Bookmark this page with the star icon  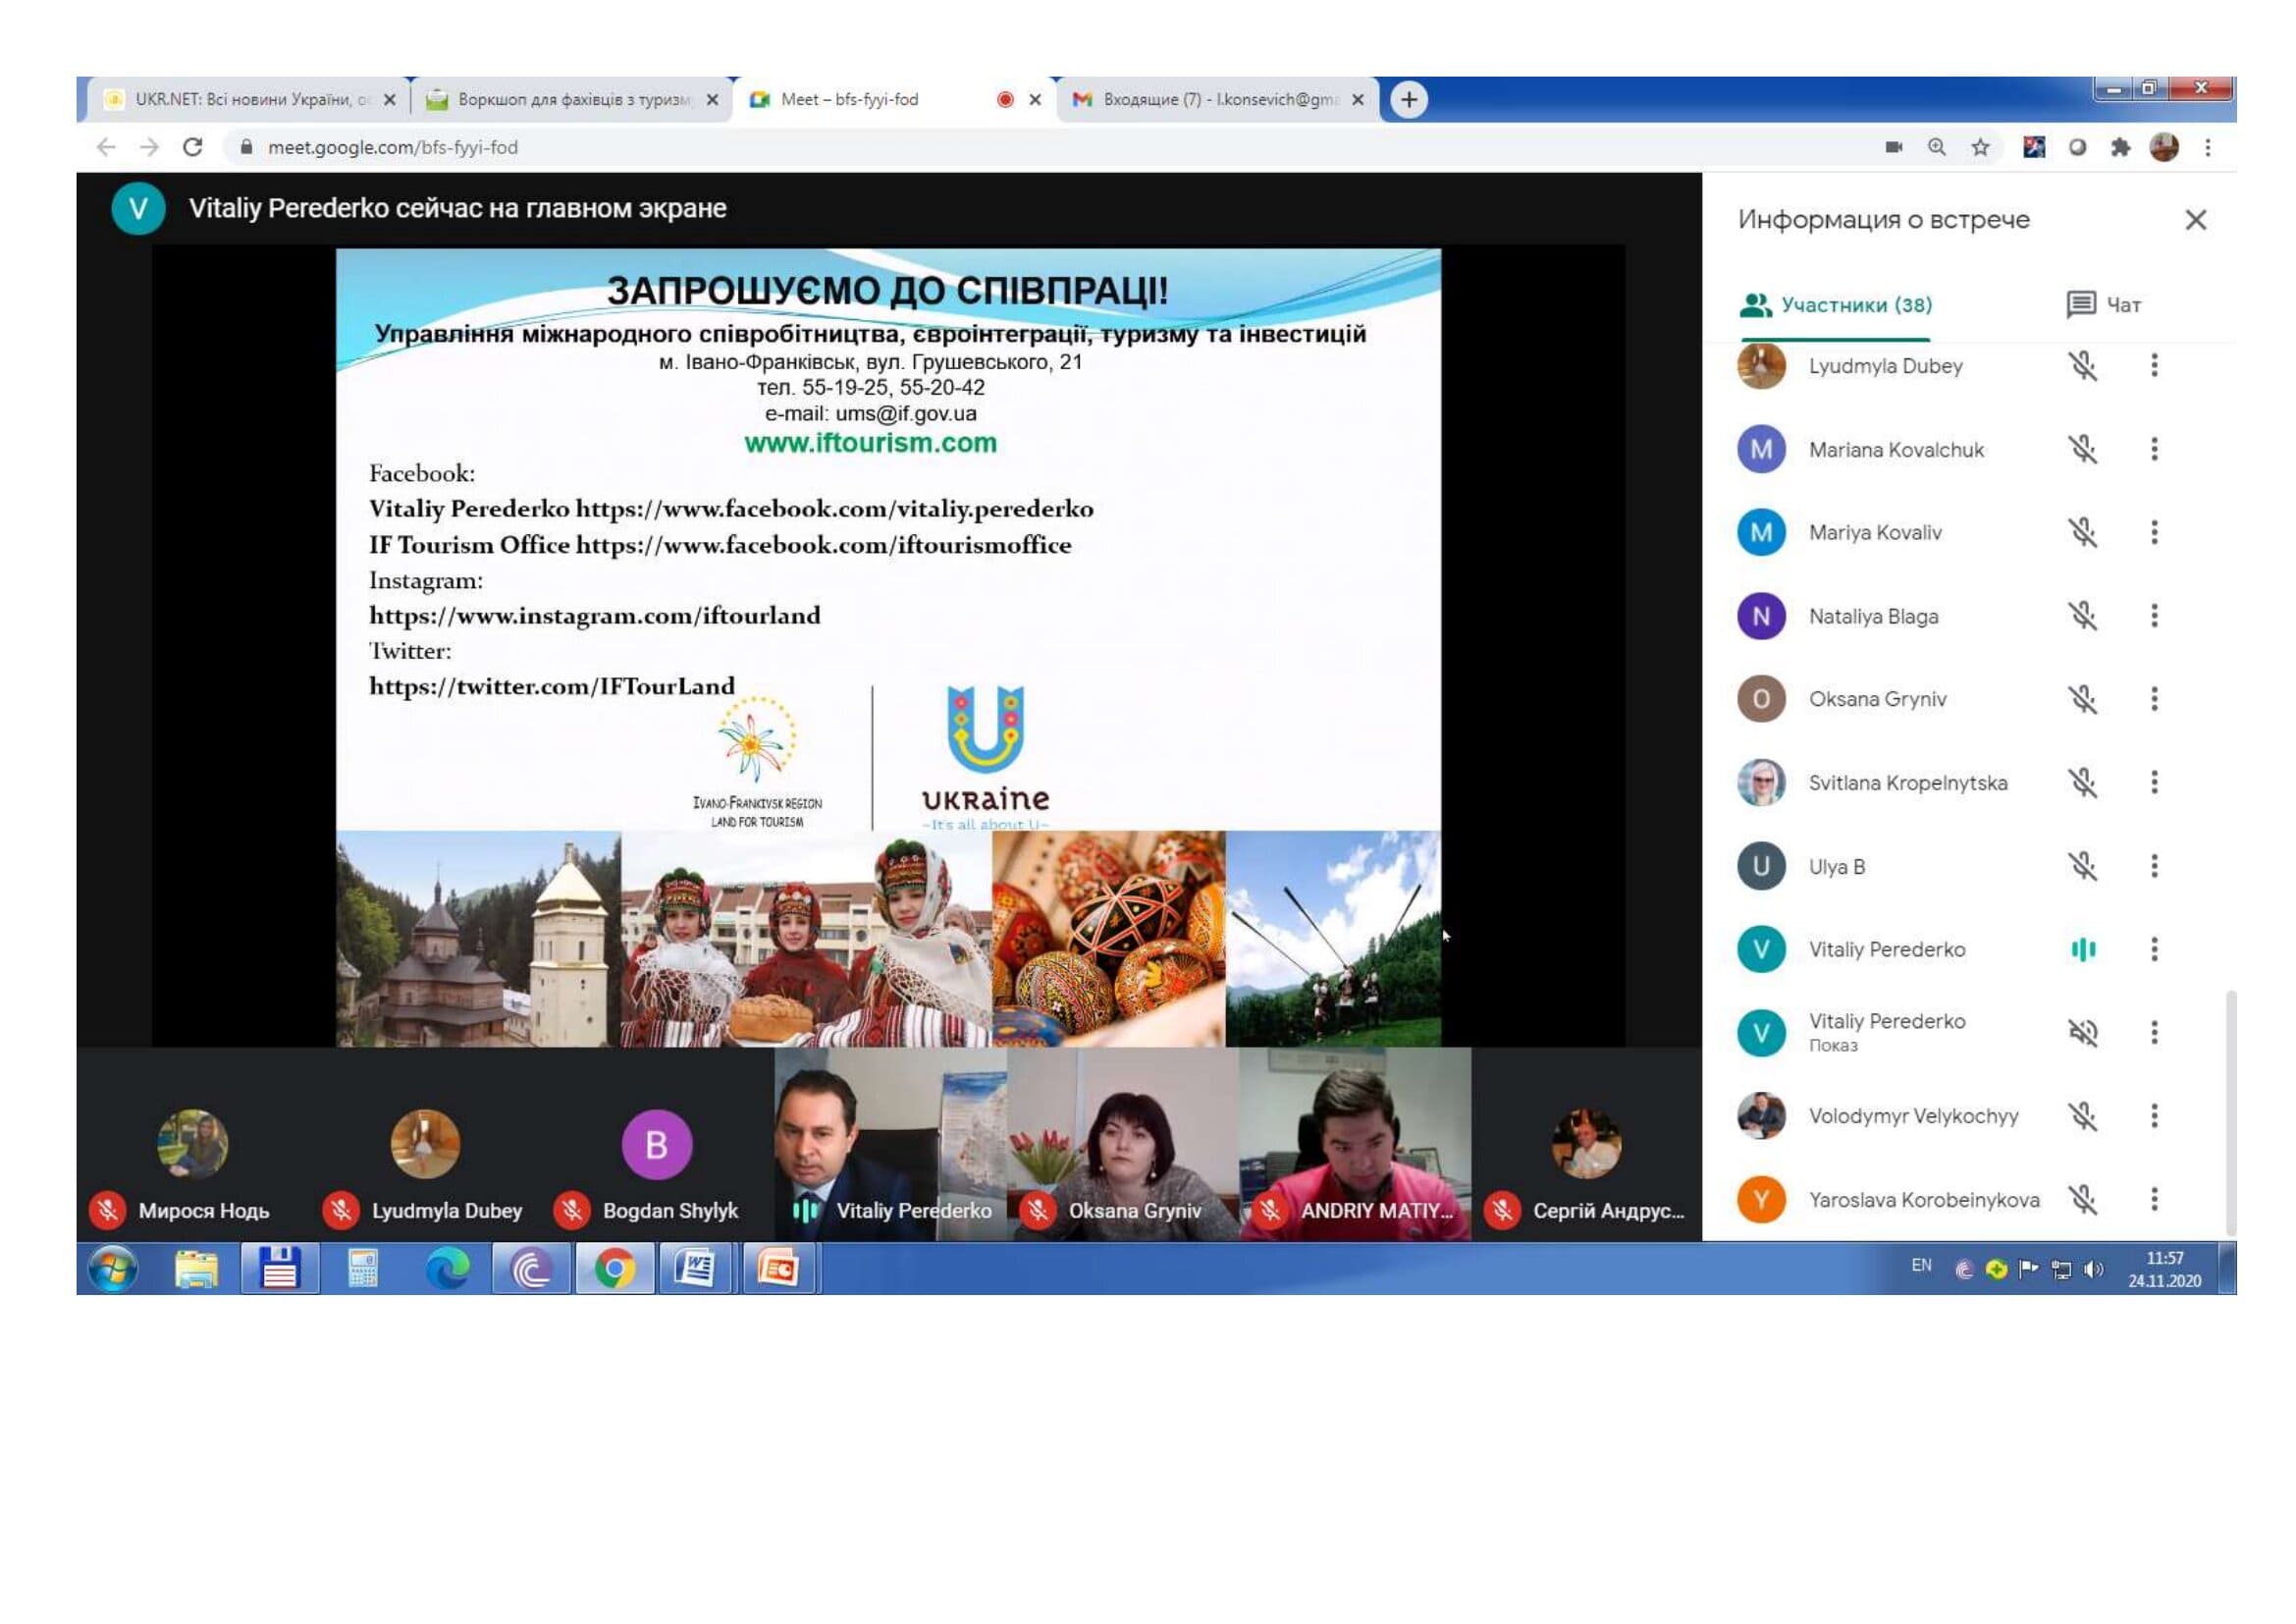[1980, 147]
